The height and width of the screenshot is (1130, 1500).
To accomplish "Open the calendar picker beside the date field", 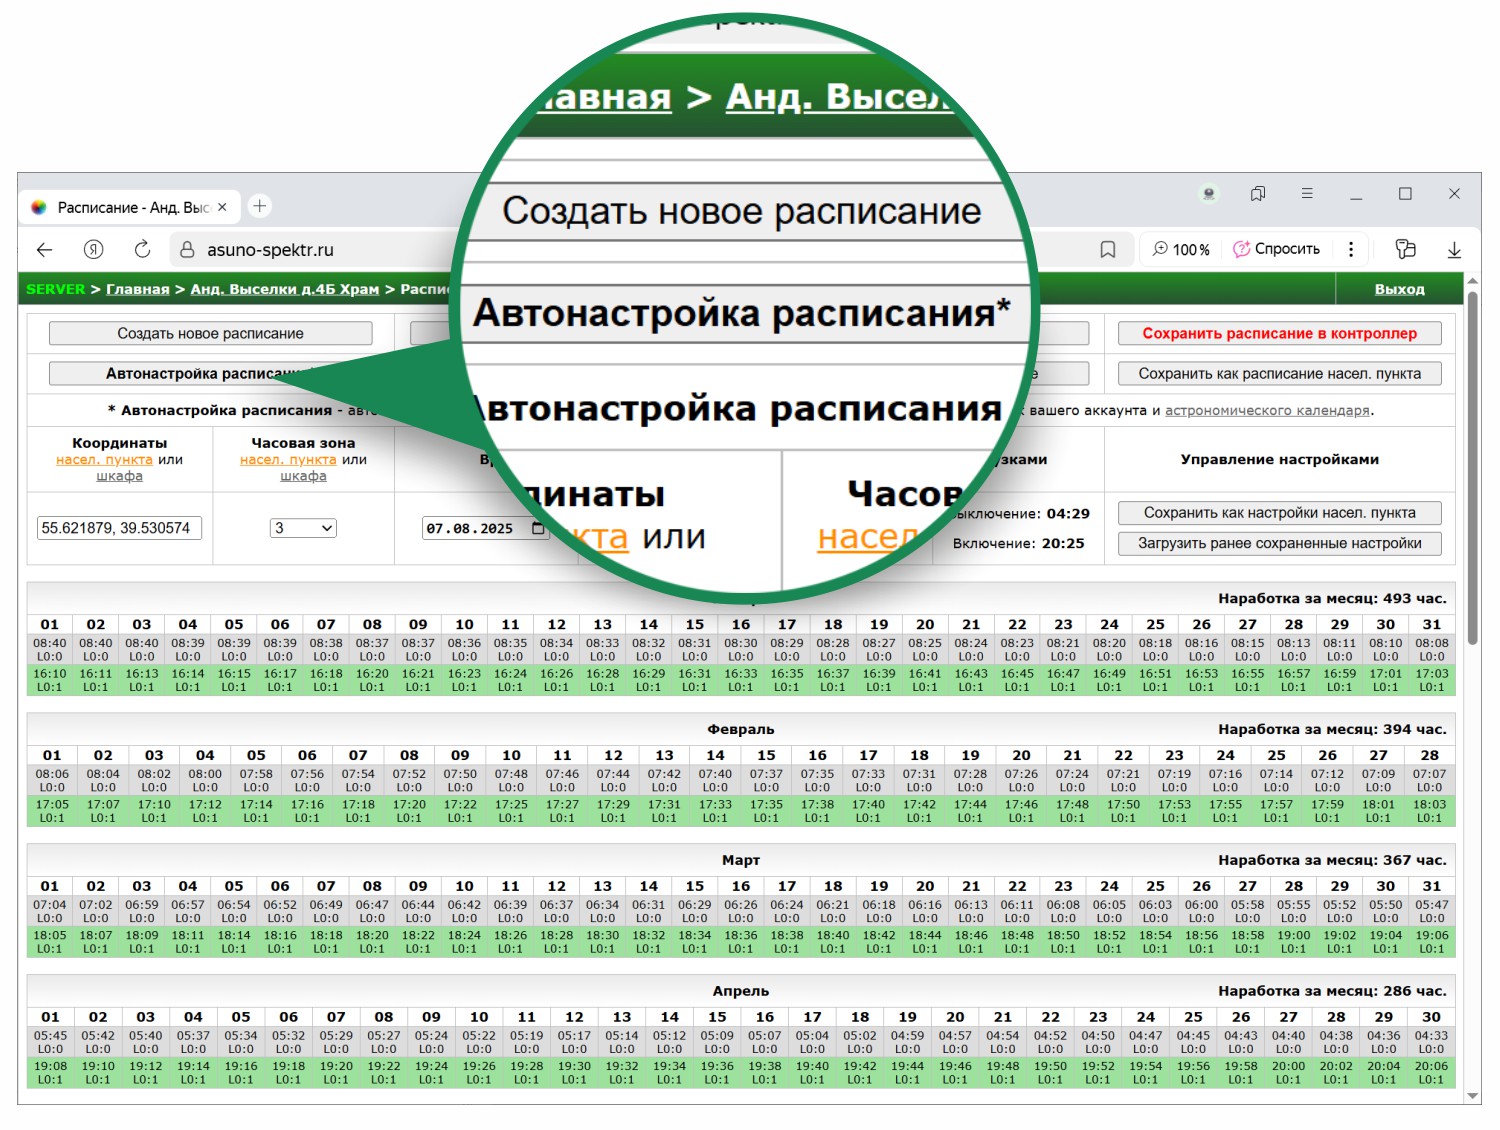I will pos(540,528).
